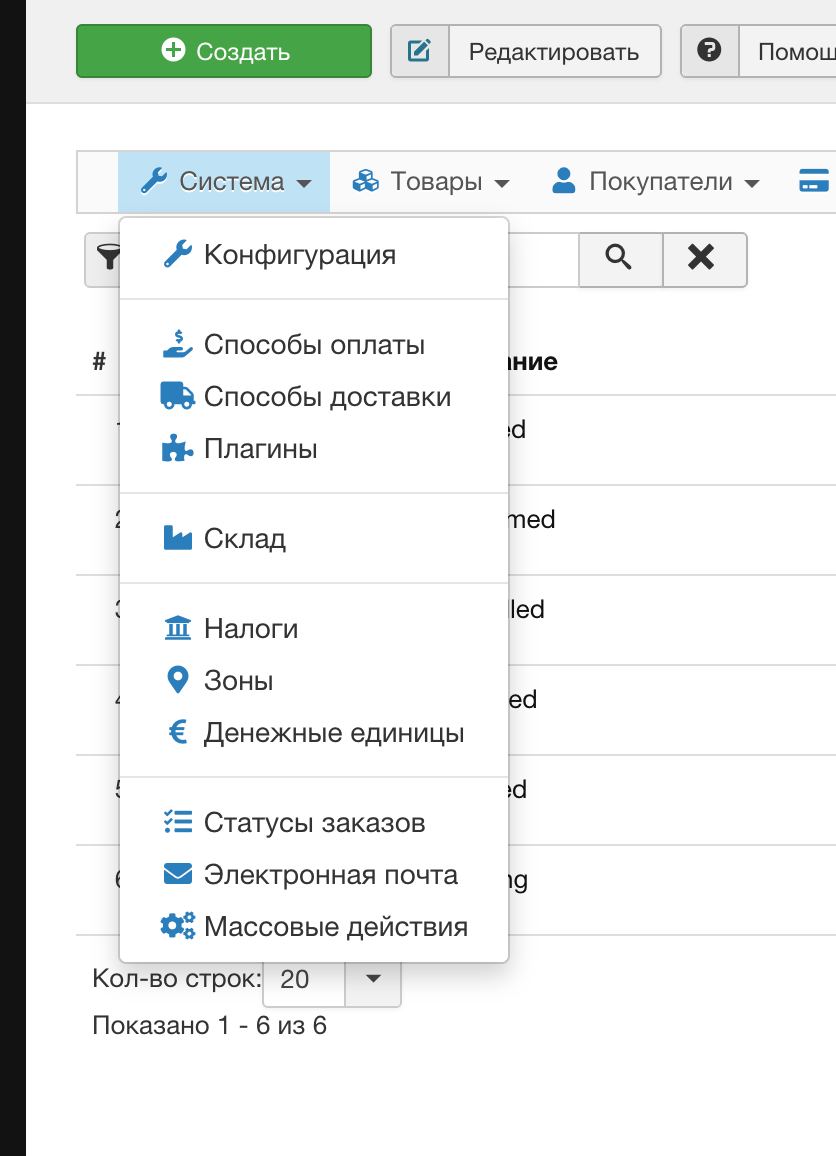836x1156 pixels.
Task: Collapse the Система dropdown menu
Action: tap(224, 182)
